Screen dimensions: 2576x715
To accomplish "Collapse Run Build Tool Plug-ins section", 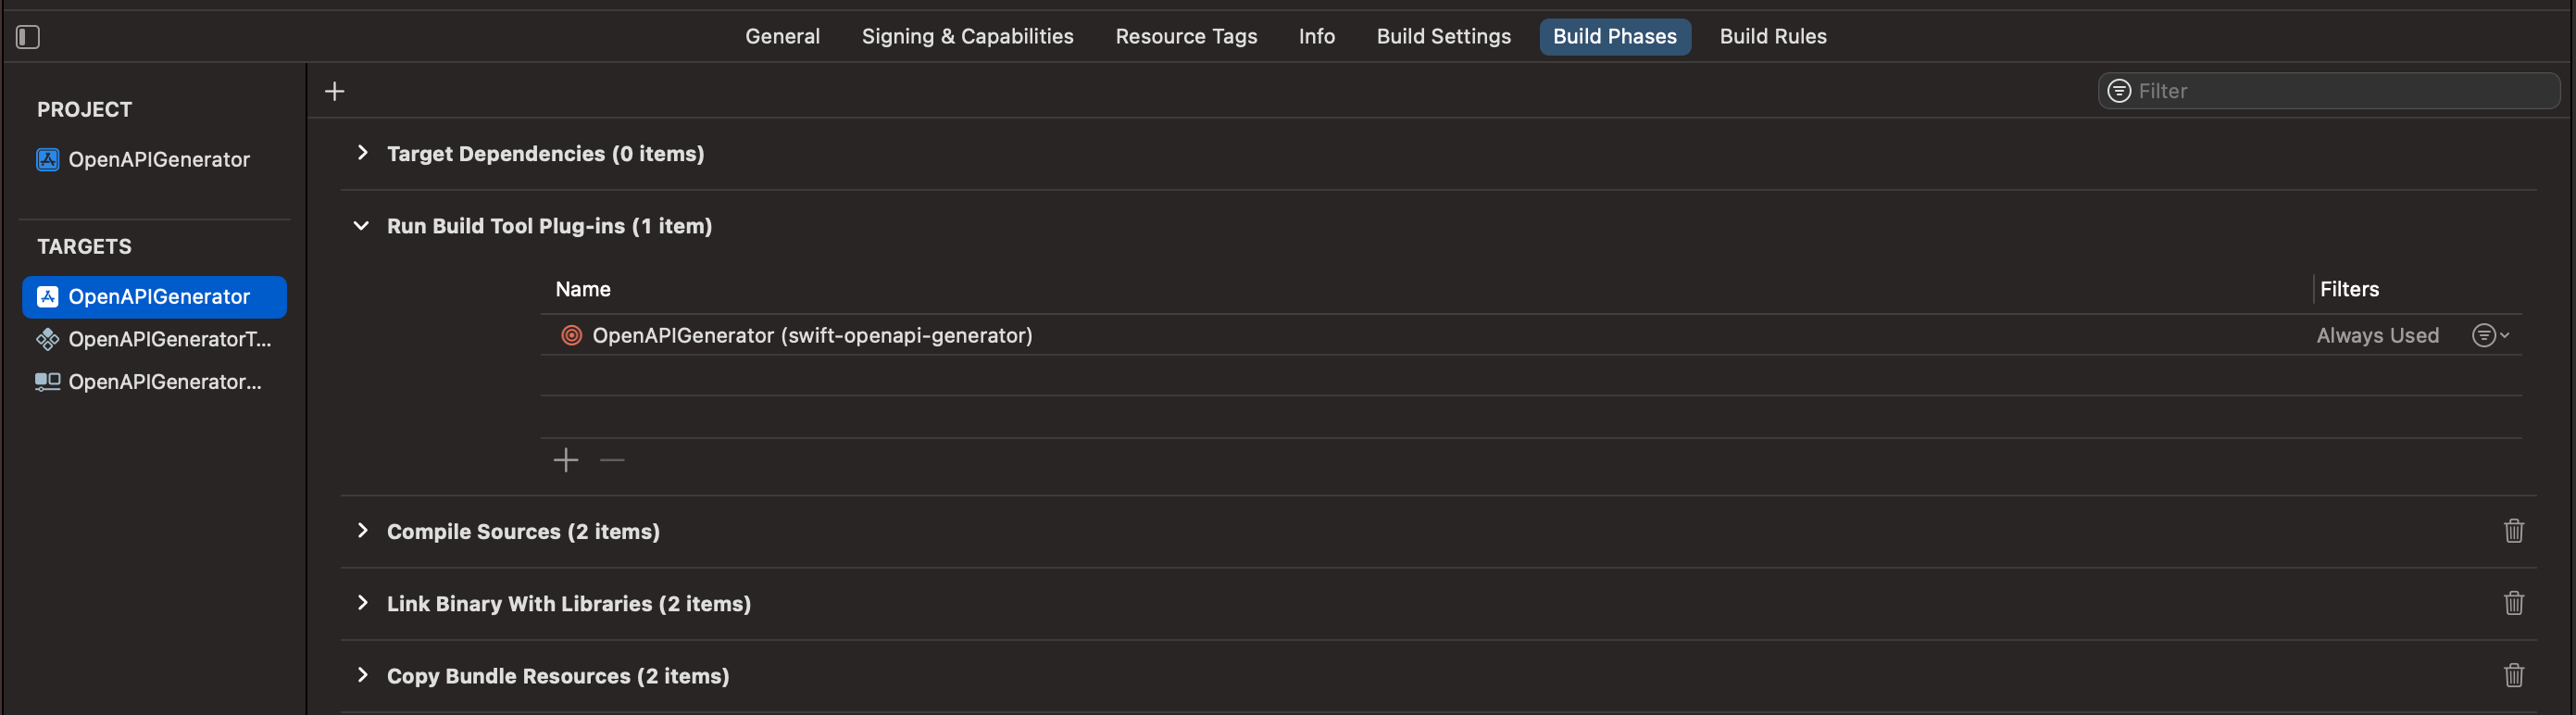I will tap(361, 226).
